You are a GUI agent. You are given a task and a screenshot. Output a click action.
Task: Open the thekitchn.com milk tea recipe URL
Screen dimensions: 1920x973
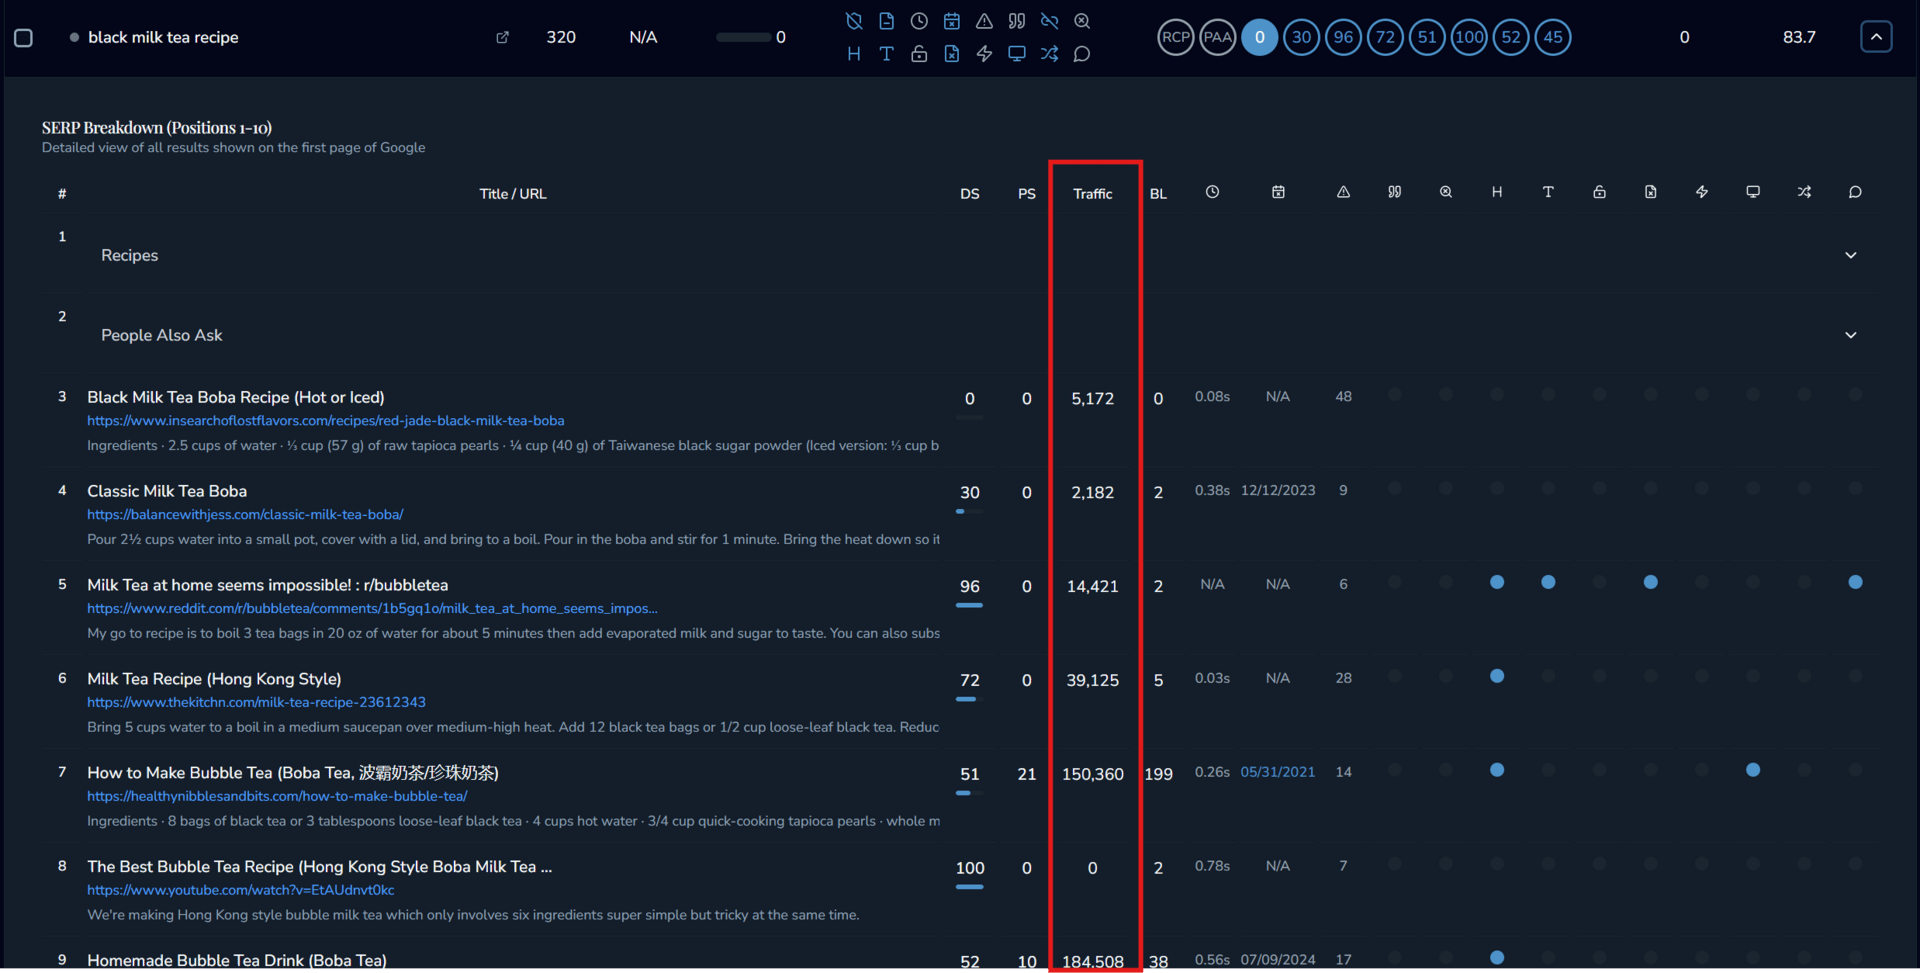tap(256, 703)
